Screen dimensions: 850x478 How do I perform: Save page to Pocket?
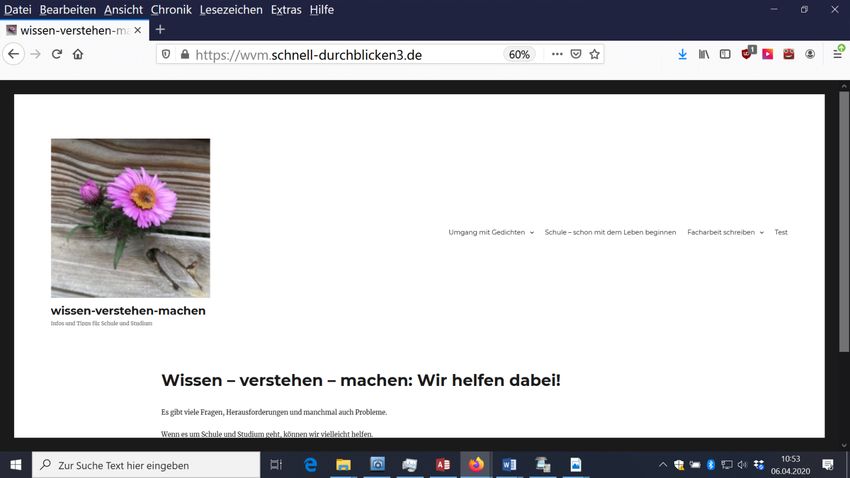pos(576,54)
